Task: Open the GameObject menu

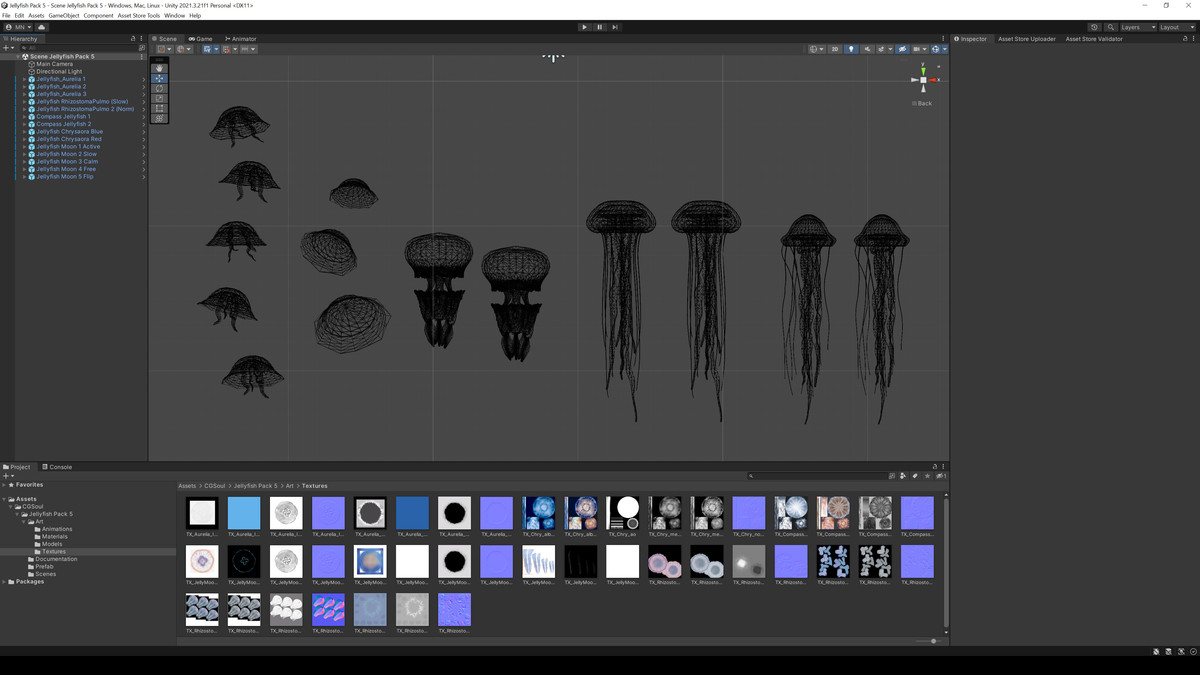Action: pyautogui.click(x=63, y=15)
